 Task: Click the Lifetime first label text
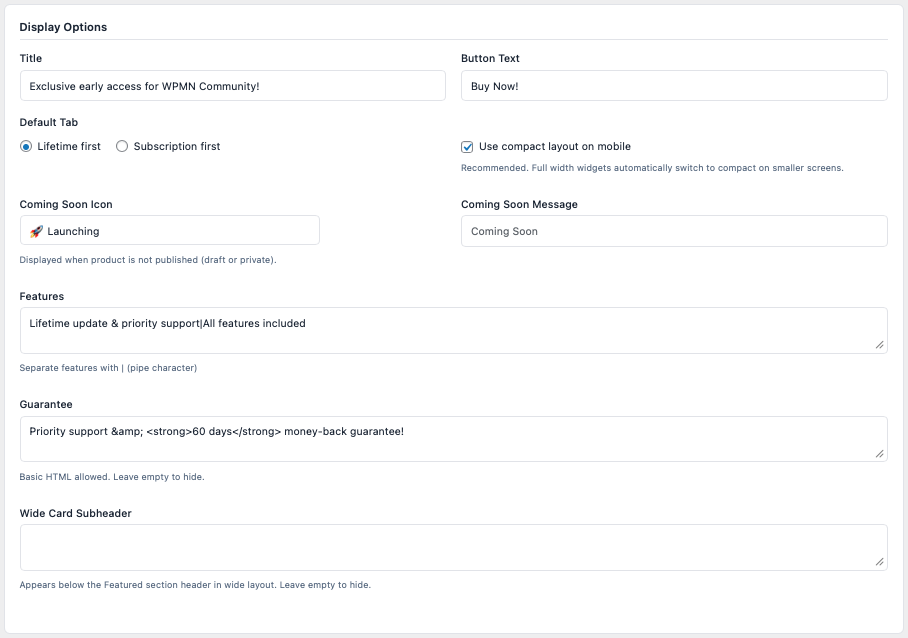point(69,146)
